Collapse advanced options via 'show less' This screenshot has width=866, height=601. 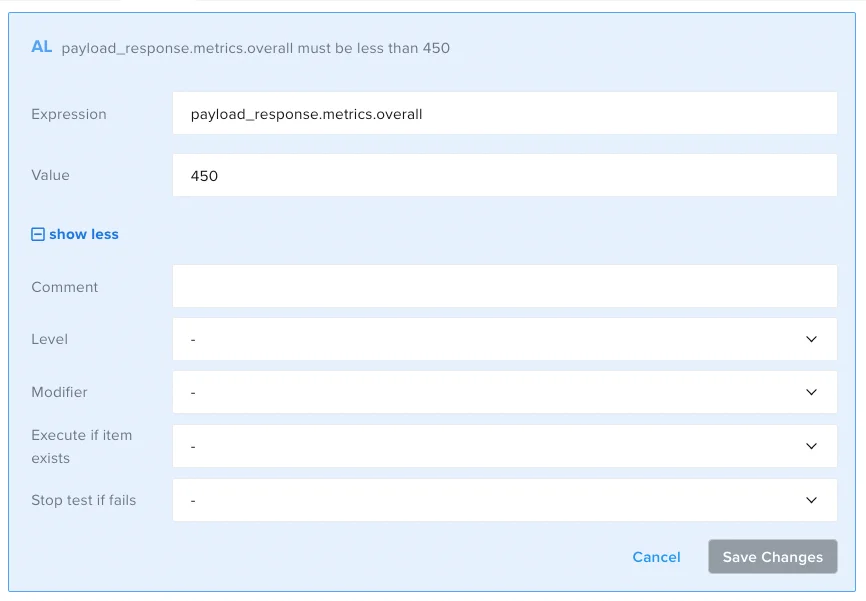coord(82,234)
